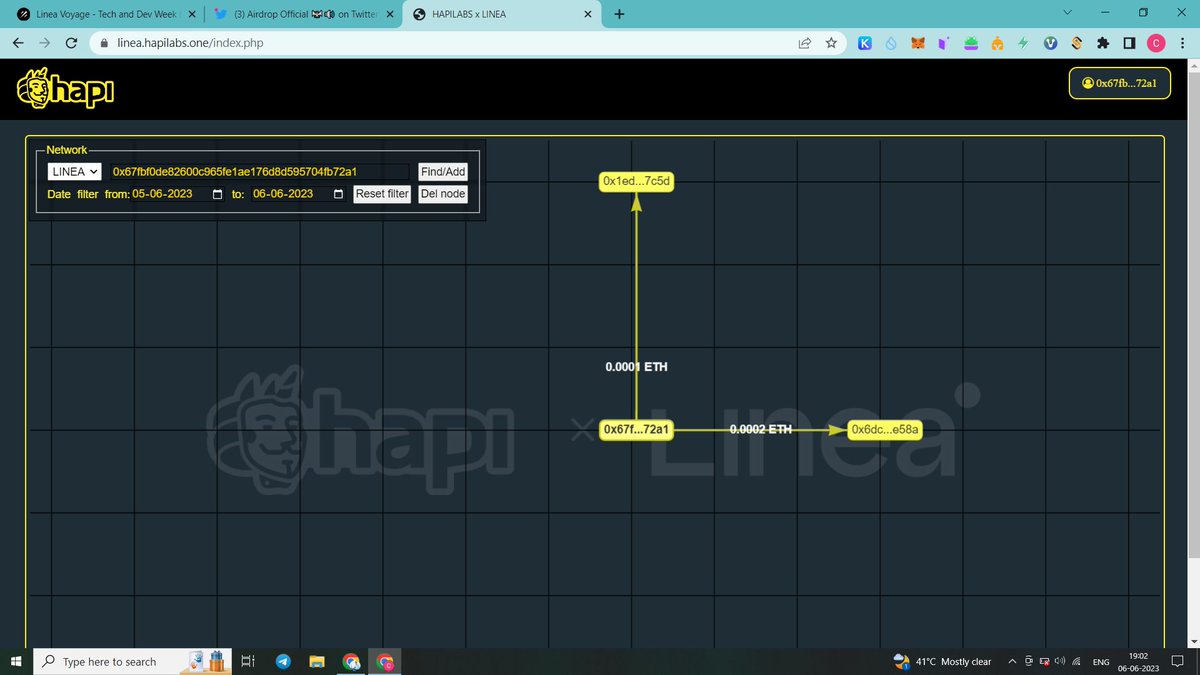Reload the current page
Screen dimensions: 1200x675
click(x=71, y=43)
